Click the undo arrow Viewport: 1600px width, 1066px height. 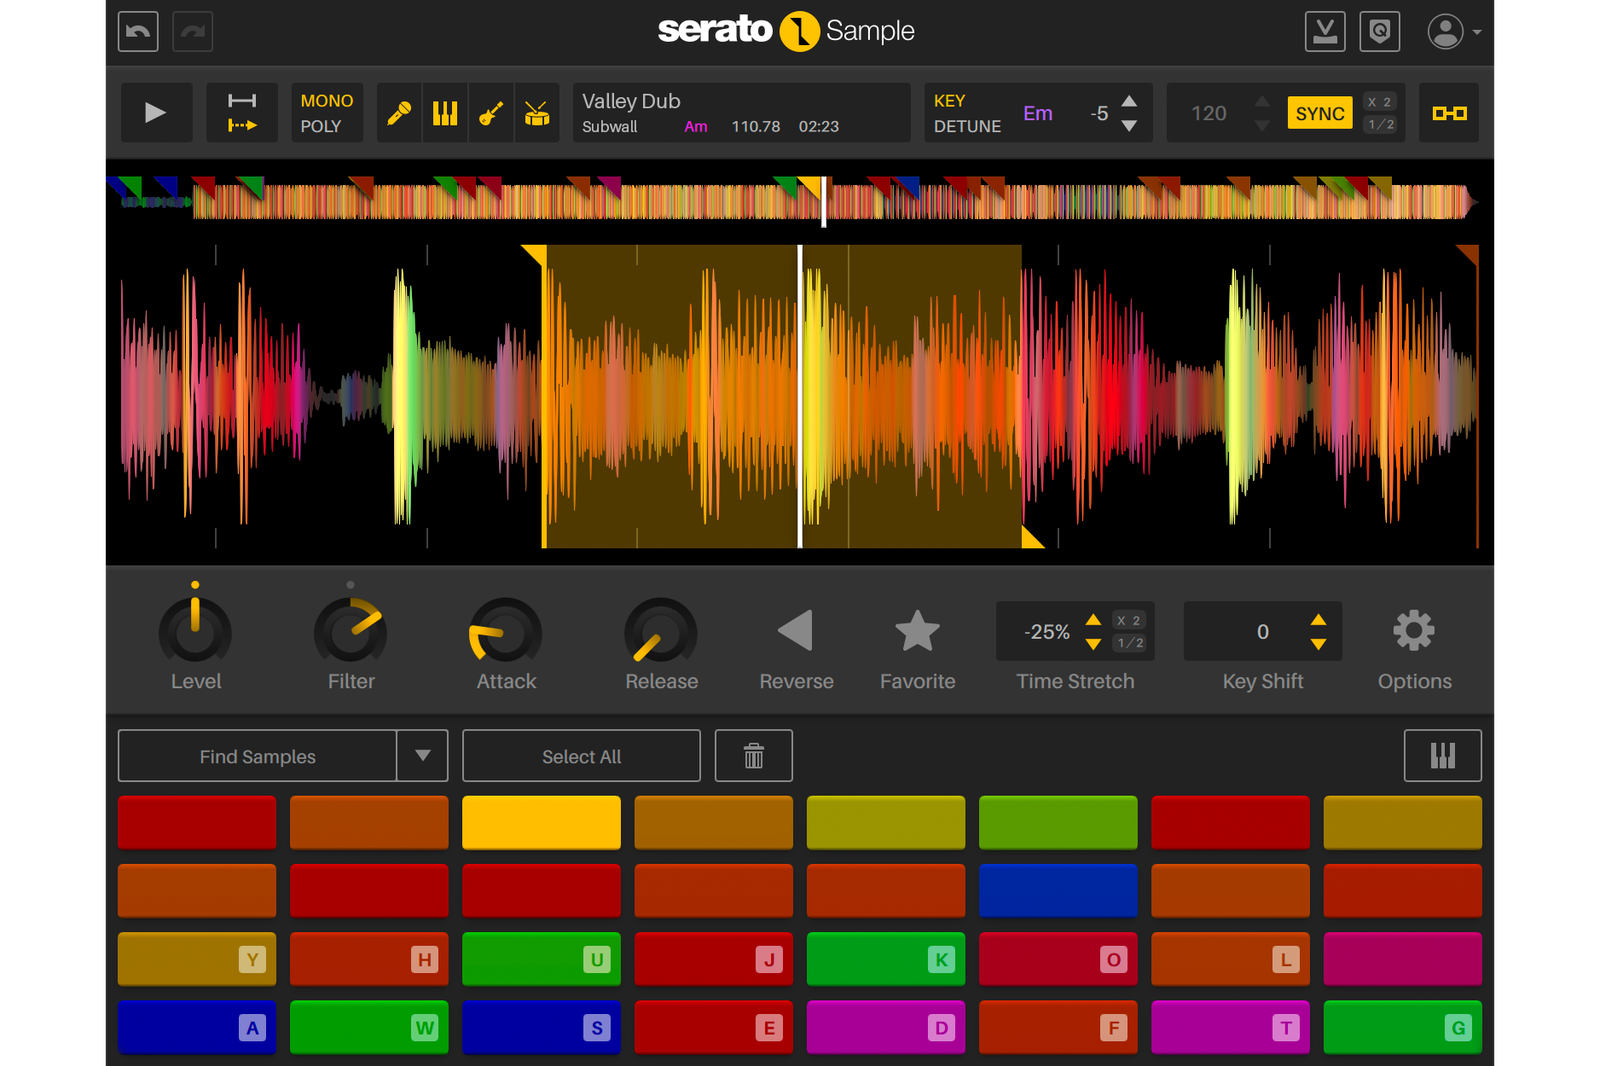[137, 31]
